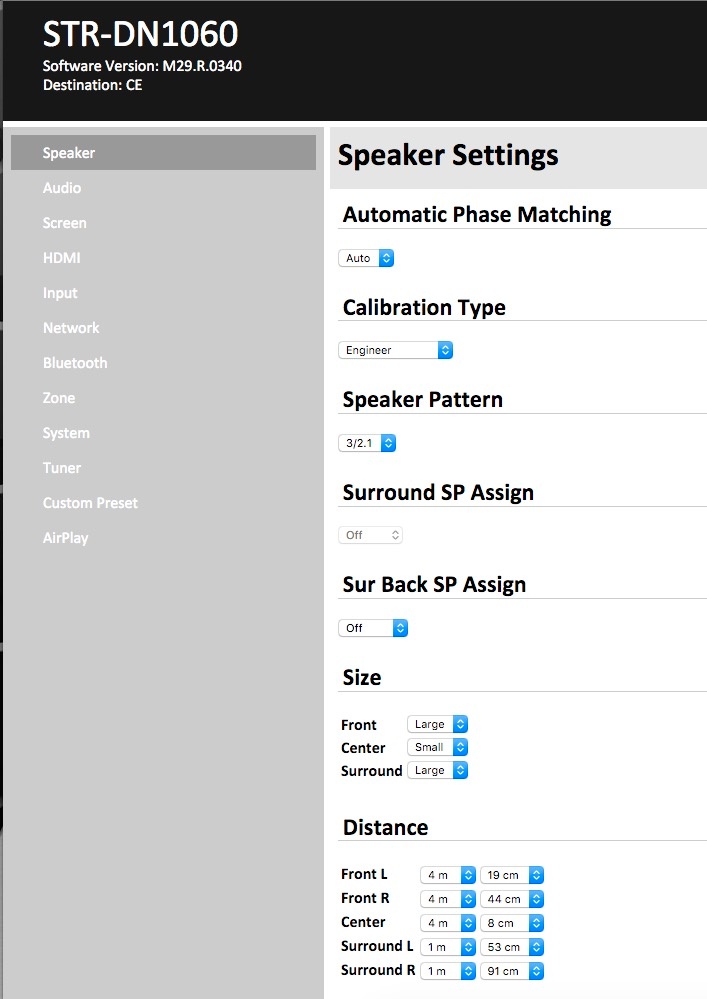Select Bluetooth in the sidebar
Viewport: 707px width, 999px height.
click(75, 363)
